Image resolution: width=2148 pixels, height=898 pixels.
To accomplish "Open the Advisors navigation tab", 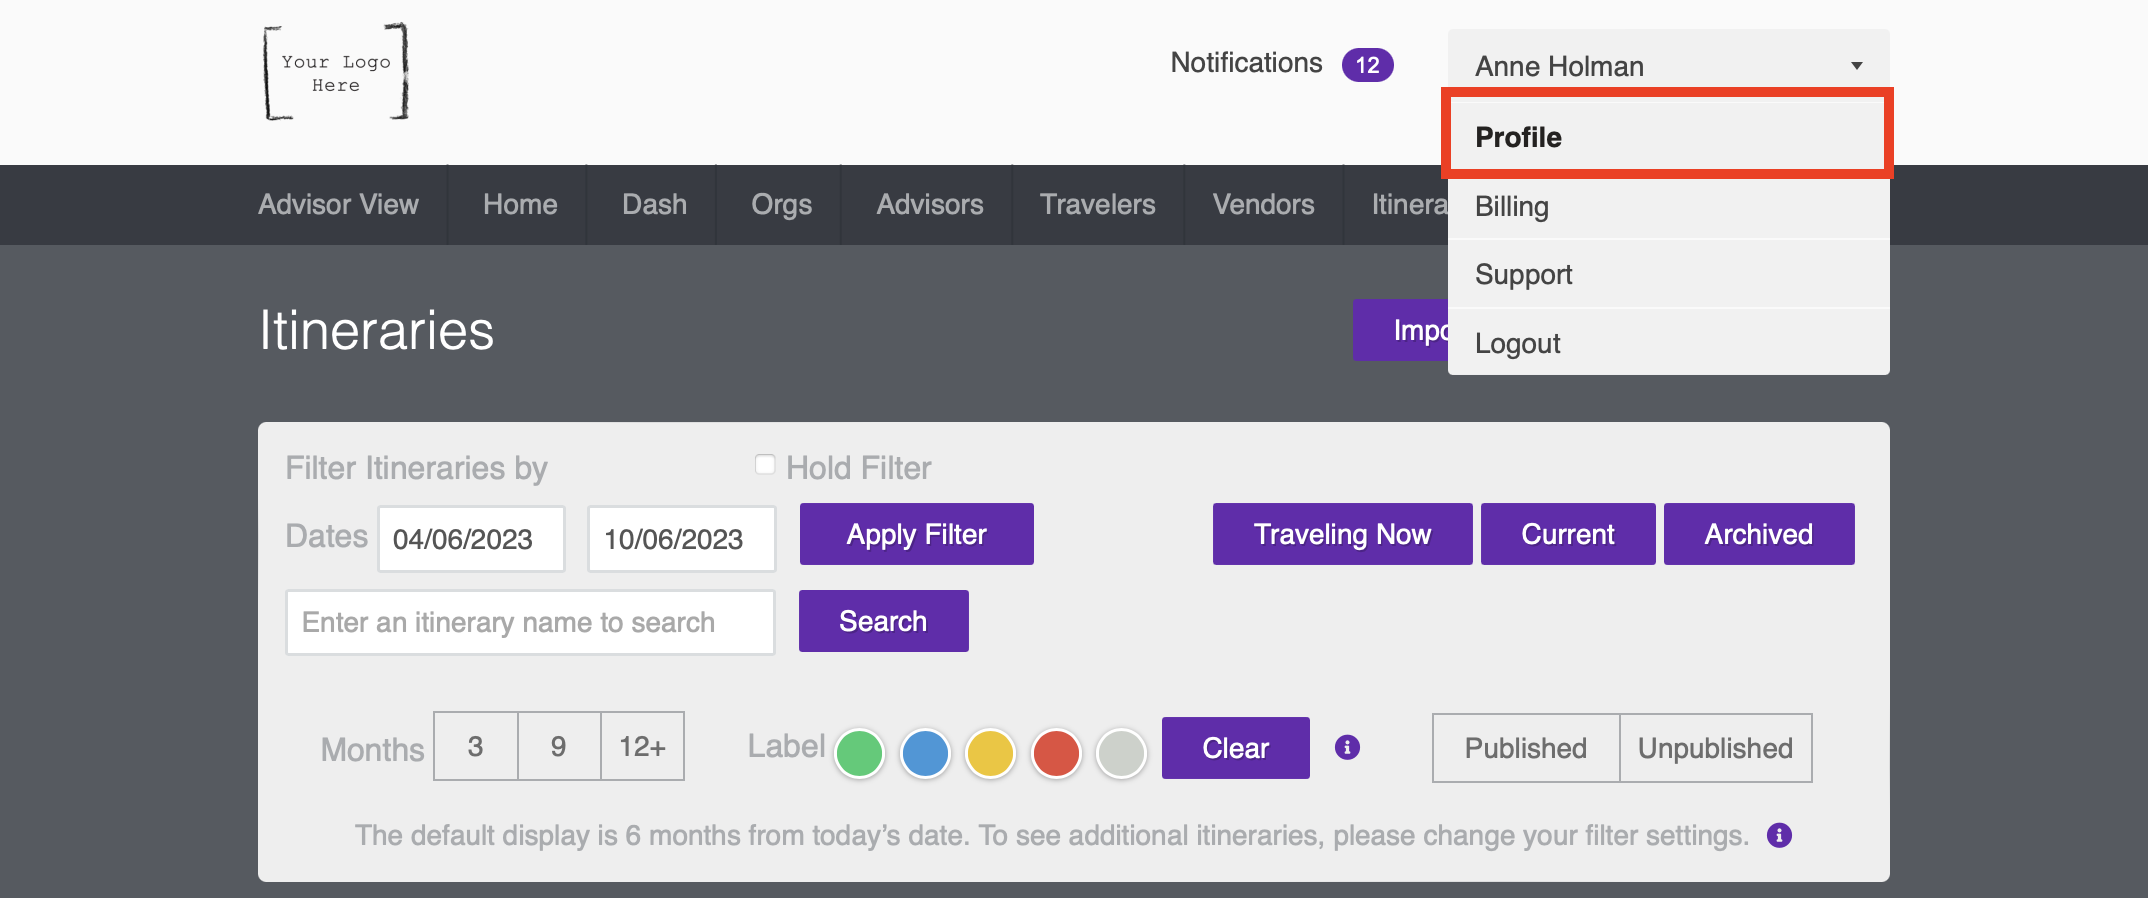I will coord(929,204).
